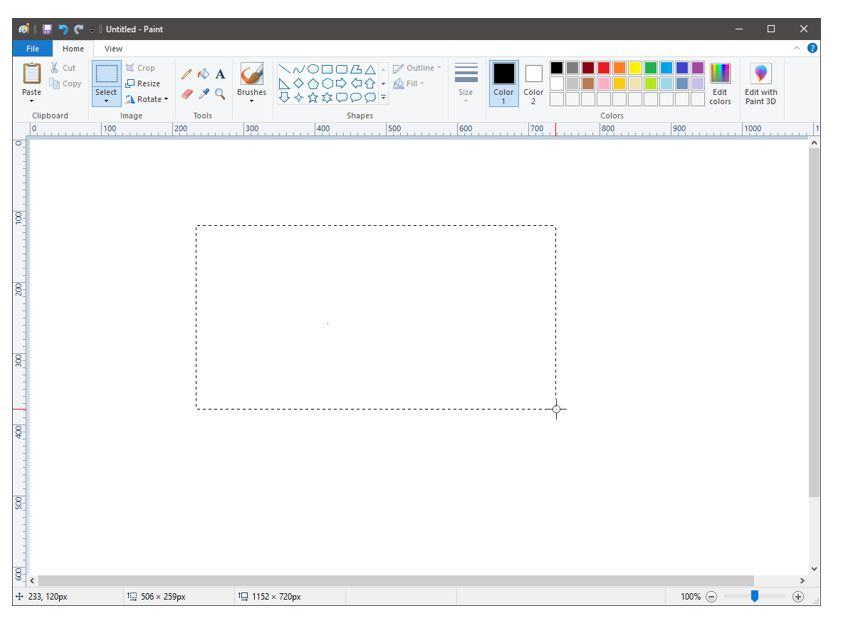Select the Color picker eyedropper tool

pyautogui.click(x=203, y=93)
